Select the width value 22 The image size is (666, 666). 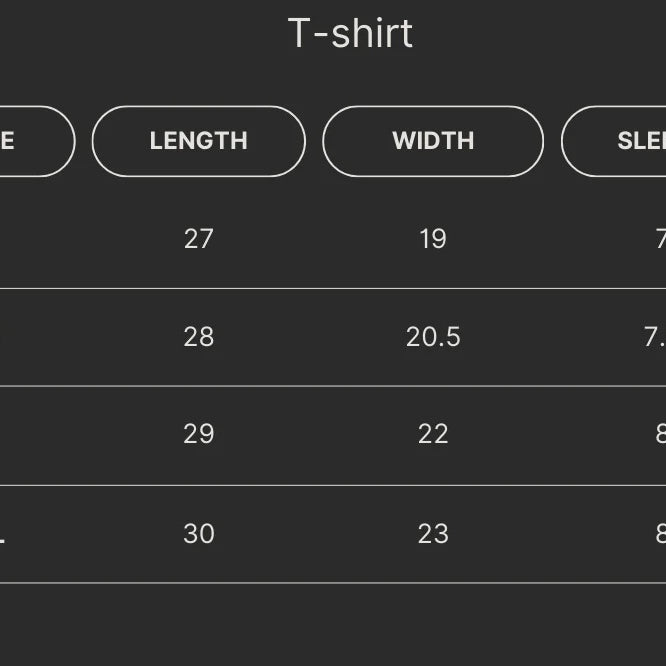pyautogui.click(x=433, y=434)
